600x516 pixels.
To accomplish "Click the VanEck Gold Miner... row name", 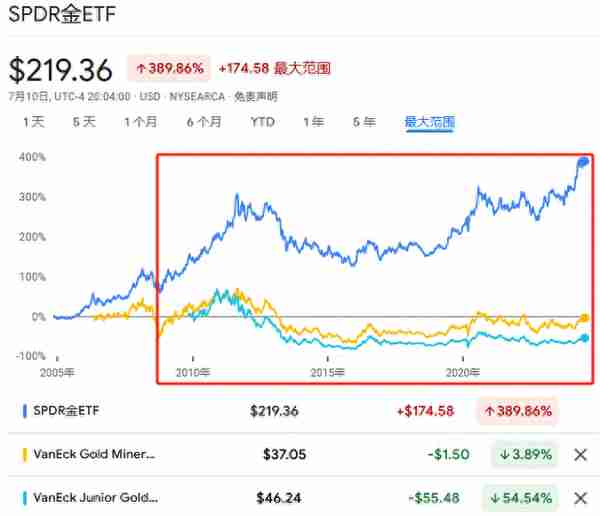I will point(94,454).
